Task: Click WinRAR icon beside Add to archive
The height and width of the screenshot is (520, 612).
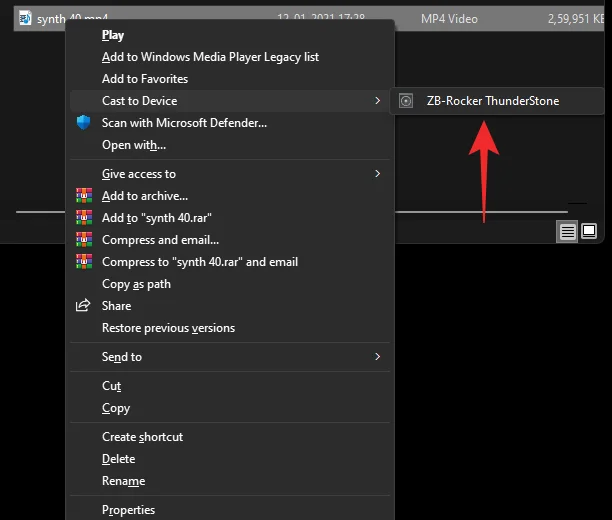Action: [84, 196]
